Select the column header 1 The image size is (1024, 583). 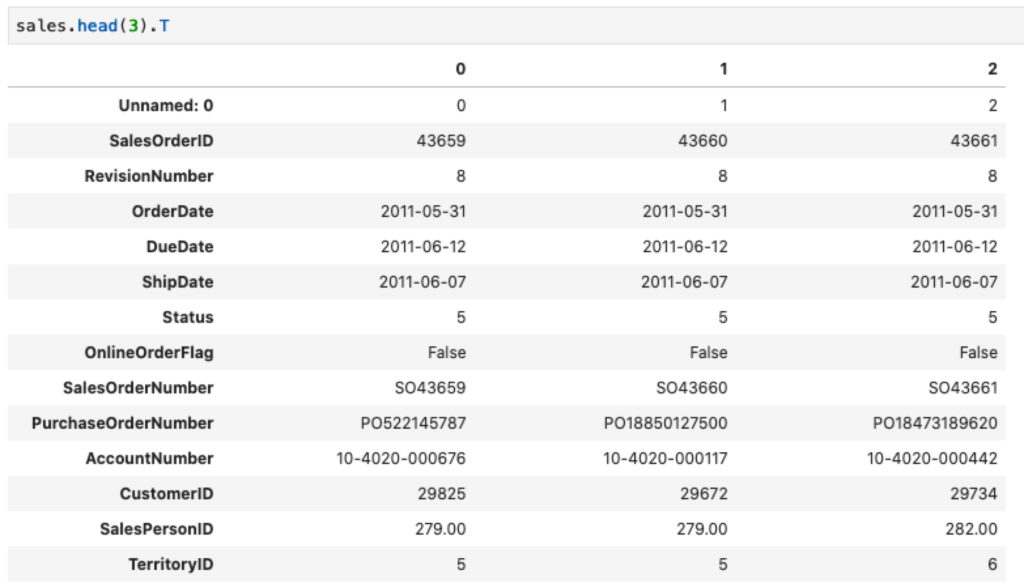[723, 69]
